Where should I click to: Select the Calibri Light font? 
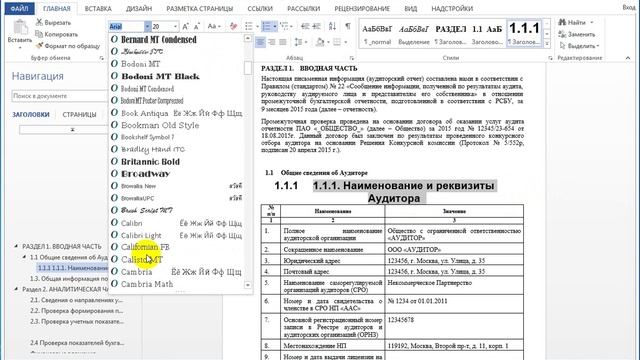pyautogui.click(x=177, y=235)
